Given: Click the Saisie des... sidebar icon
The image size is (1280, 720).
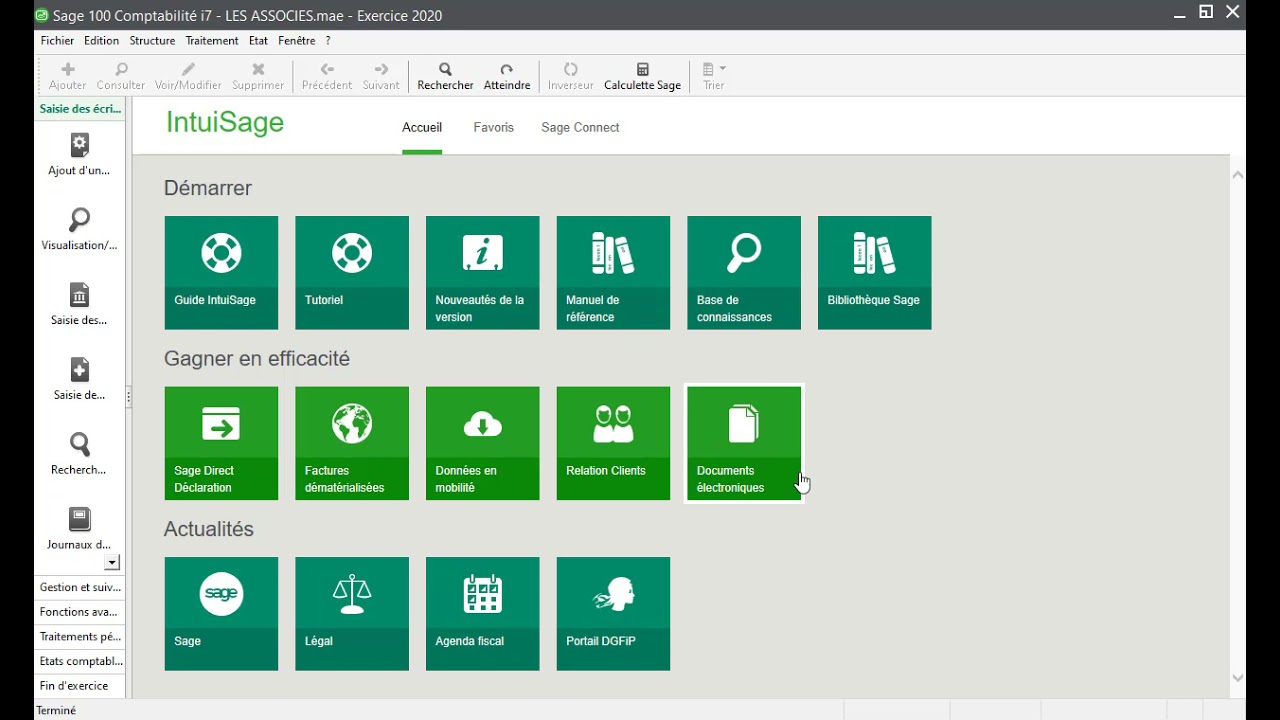Looking at the screenshot, I should coord(79,305).
